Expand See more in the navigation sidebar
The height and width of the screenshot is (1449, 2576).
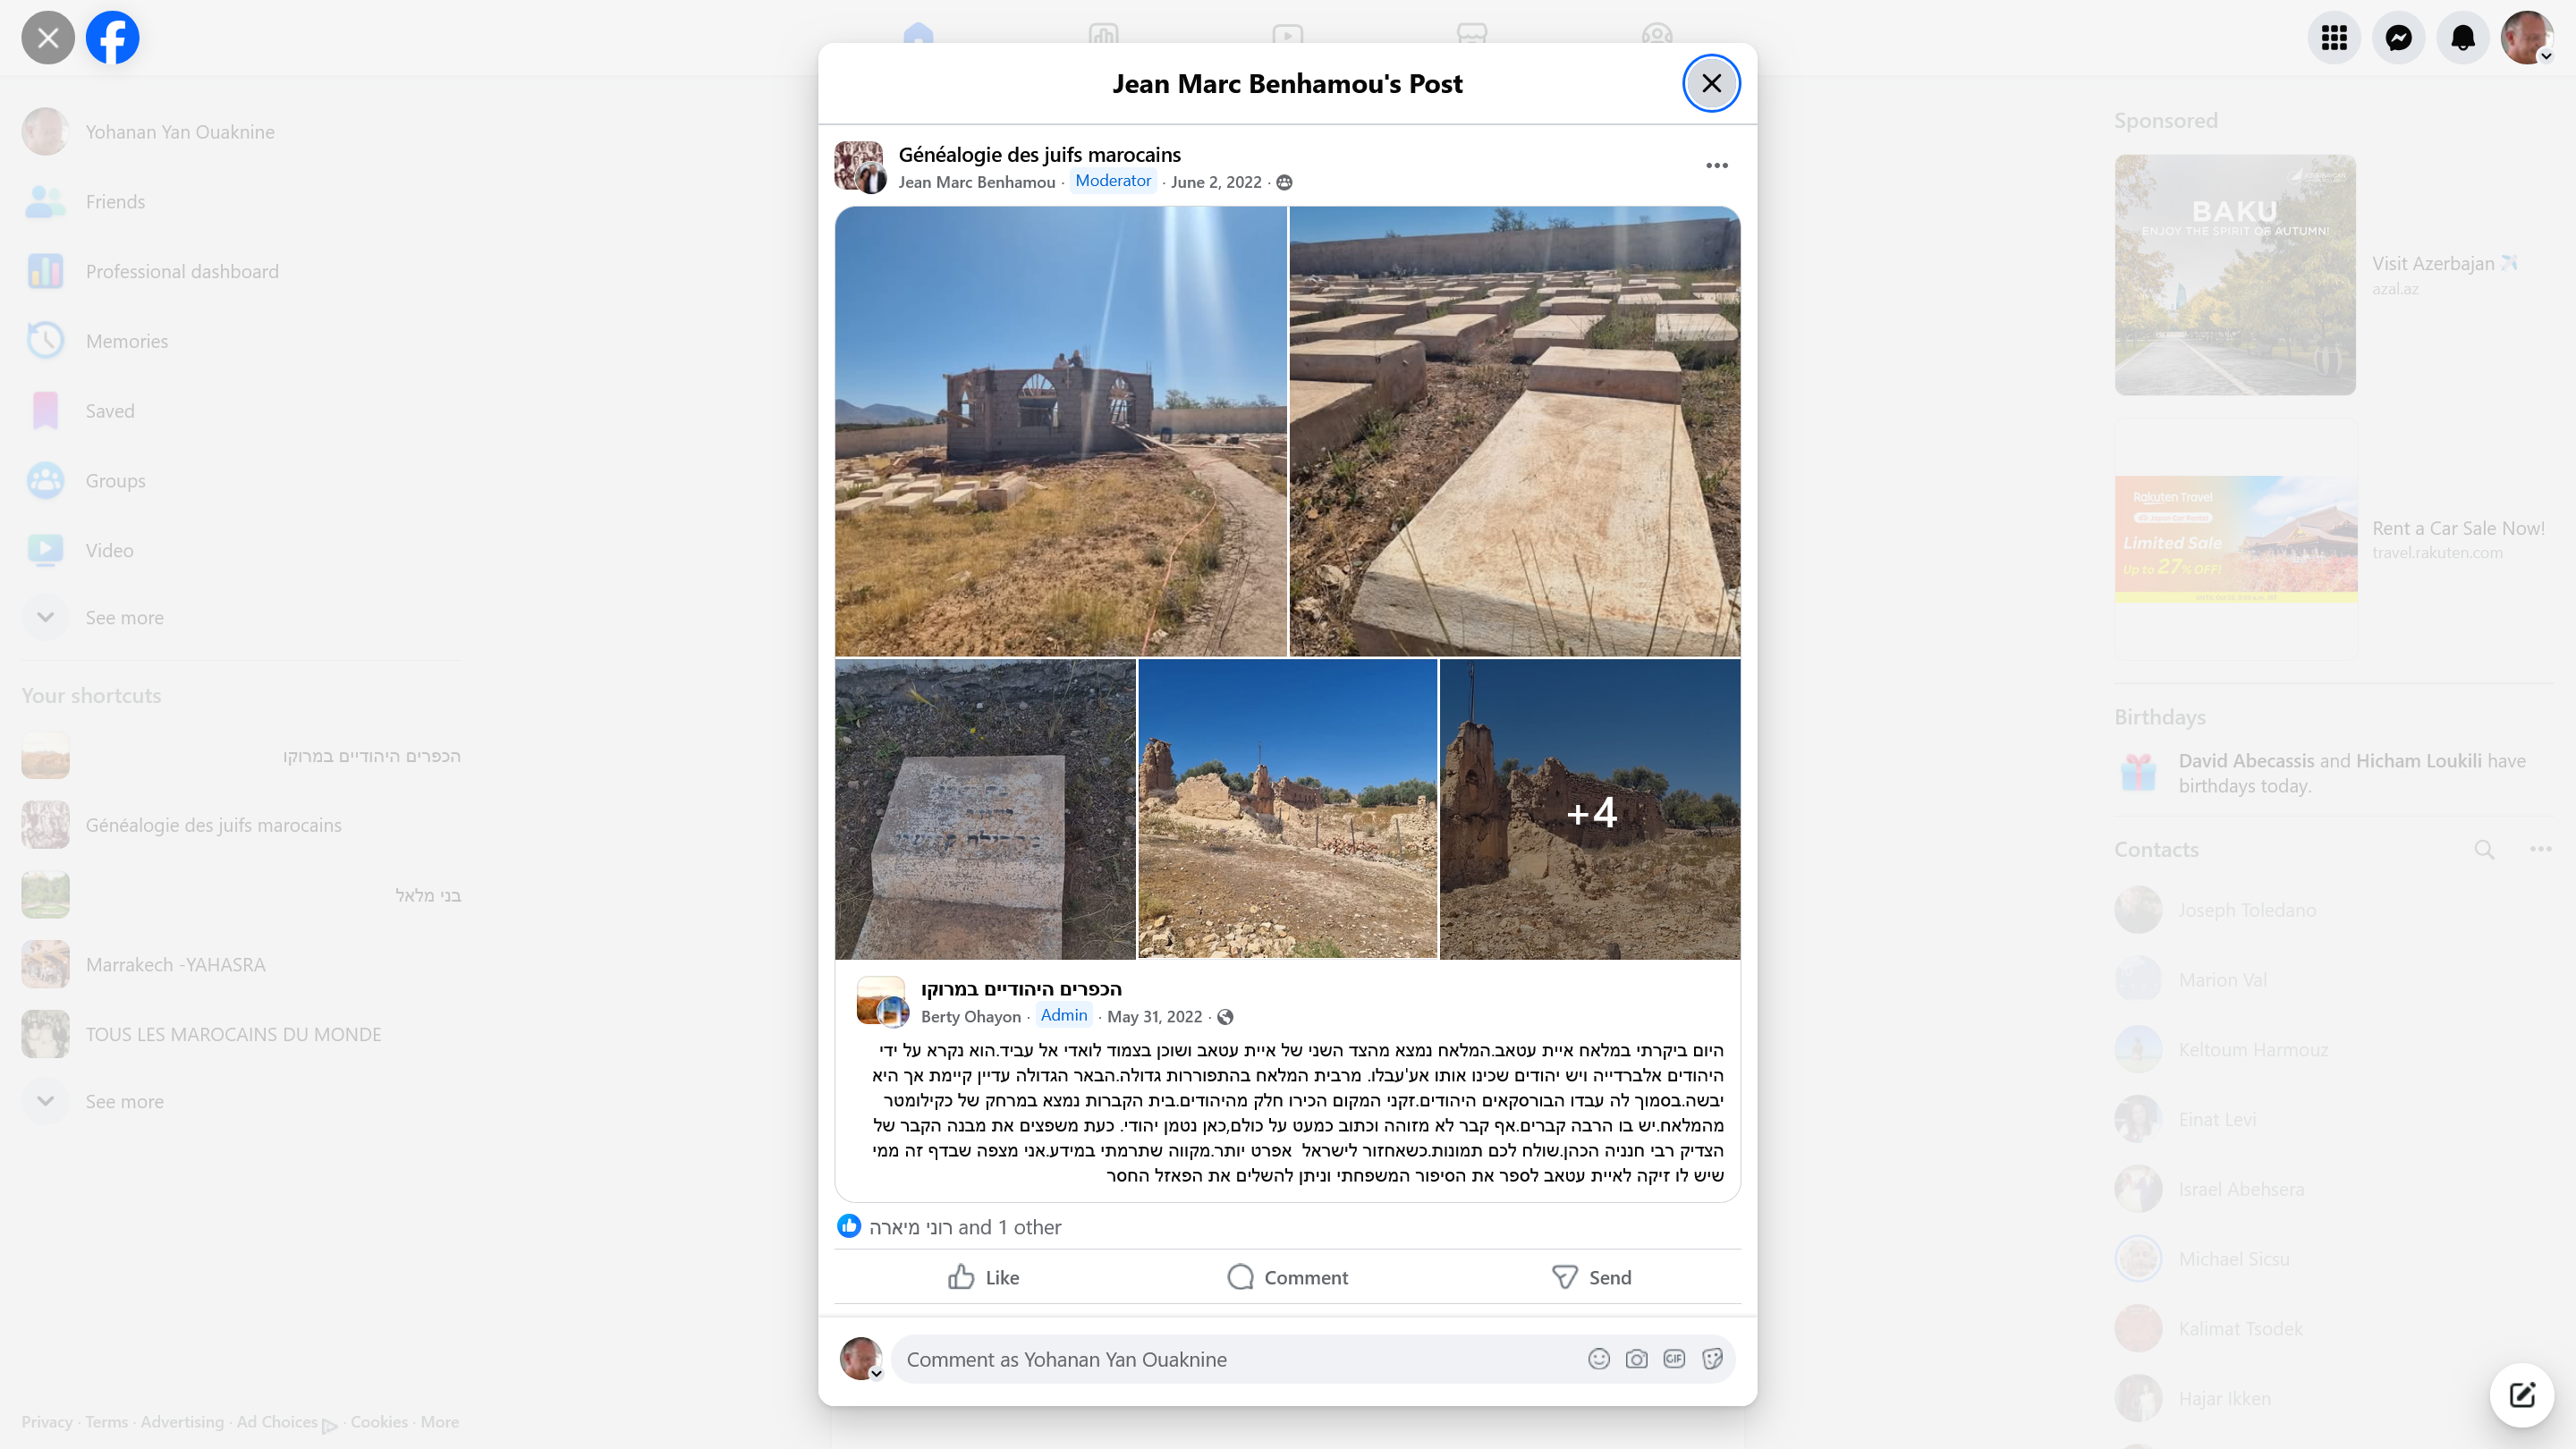click(124, 617)
